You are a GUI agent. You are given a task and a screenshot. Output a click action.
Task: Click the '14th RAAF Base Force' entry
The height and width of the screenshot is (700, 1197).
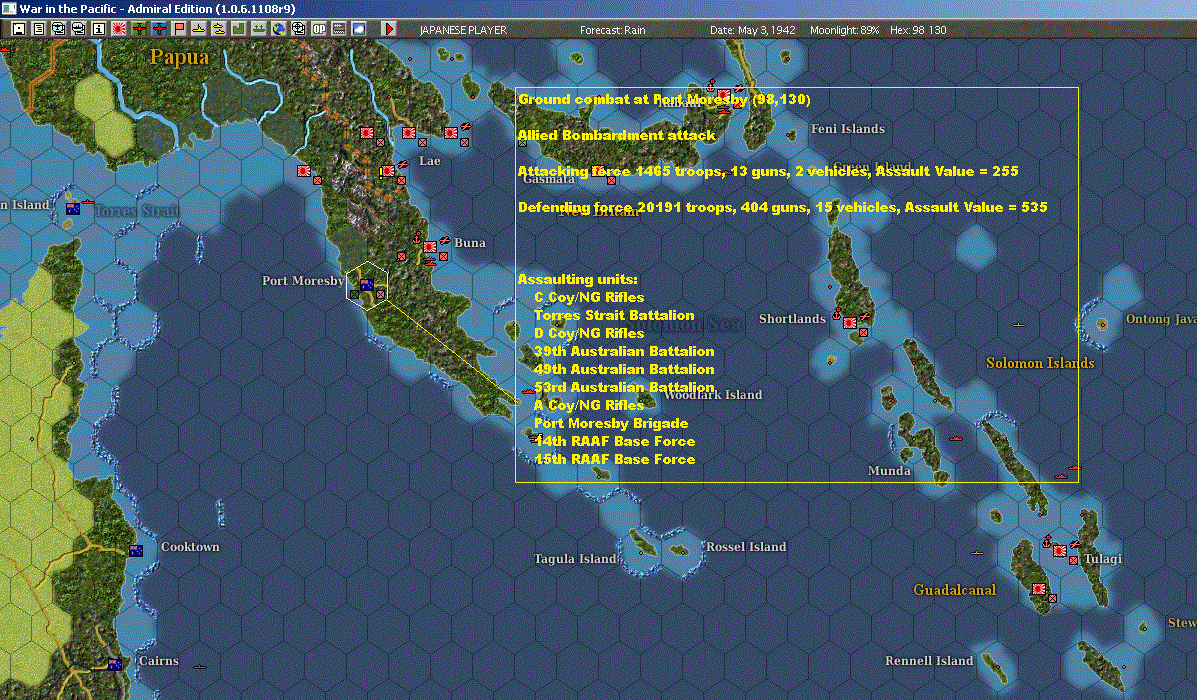[615, 441]
